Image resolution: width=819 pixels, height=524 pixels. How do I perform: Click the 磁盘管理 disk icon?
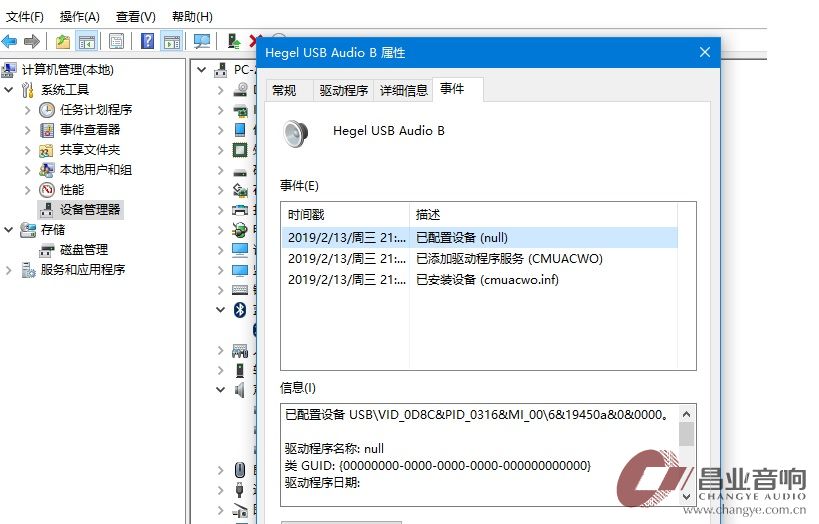click(x=46, y=250)
